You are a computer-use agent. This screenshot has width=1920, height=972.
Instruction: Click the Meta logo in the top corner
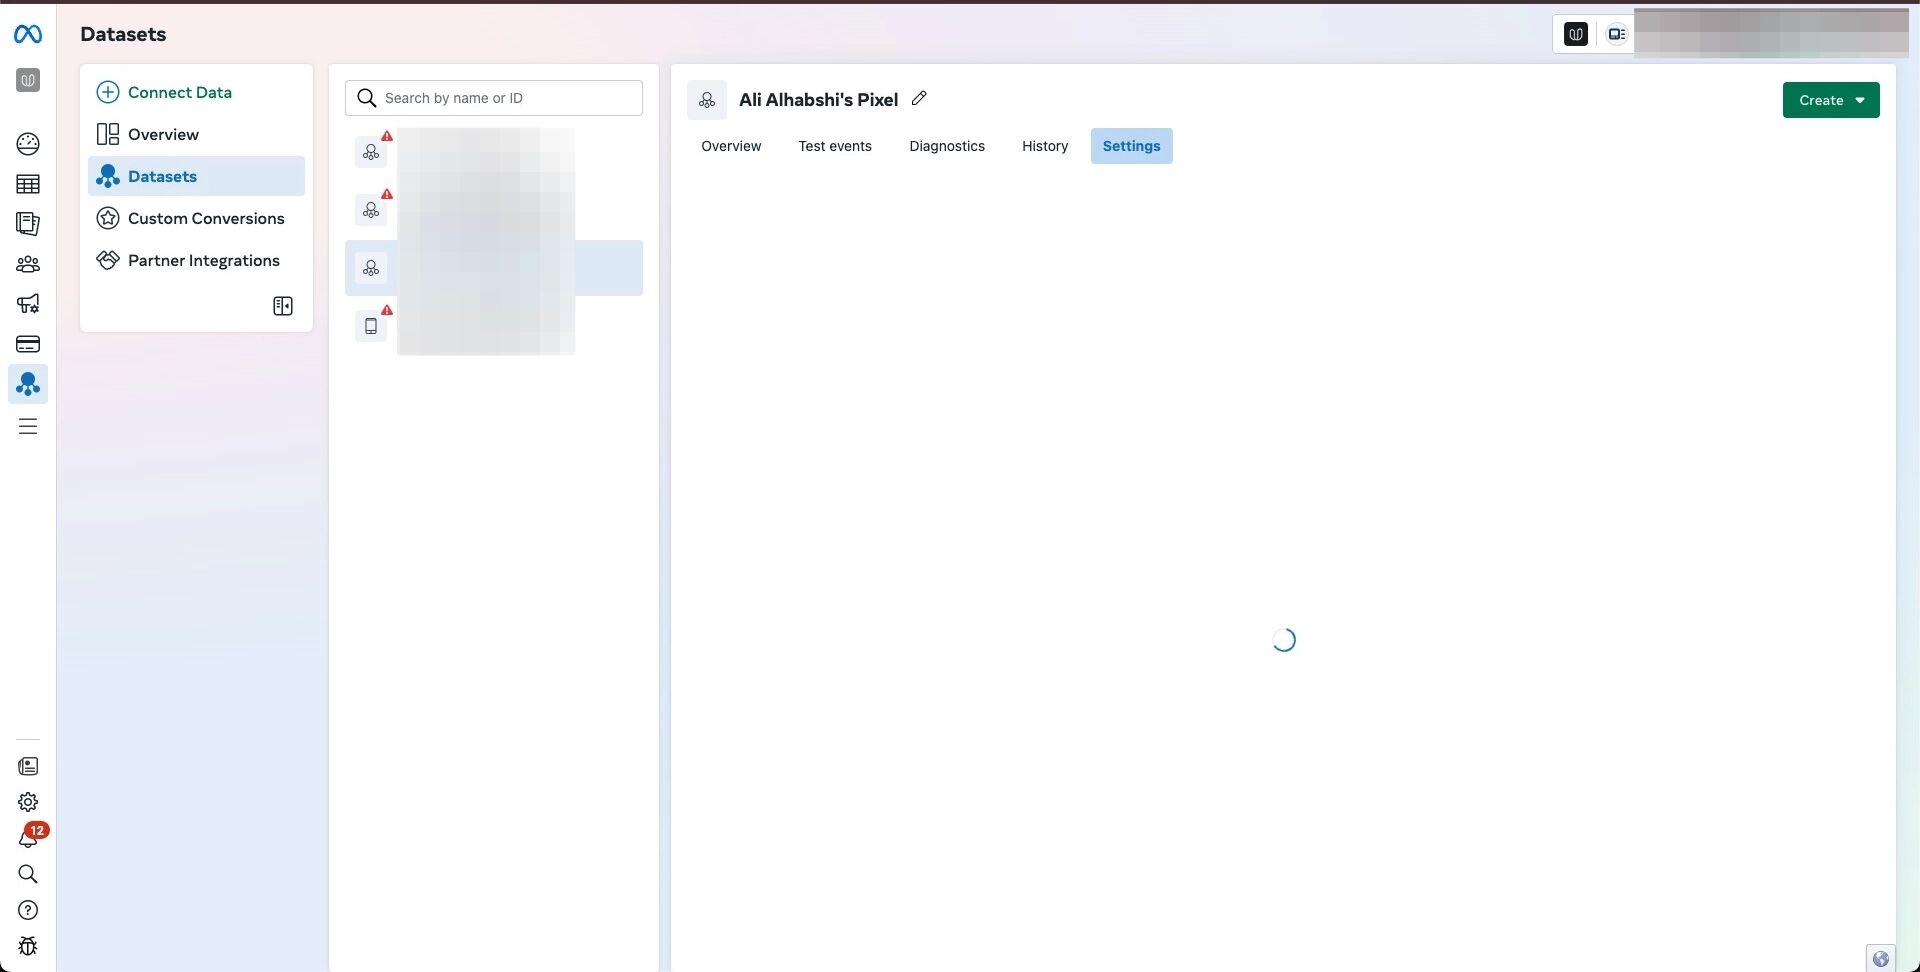pyautogui.click(x=28, y=33)
